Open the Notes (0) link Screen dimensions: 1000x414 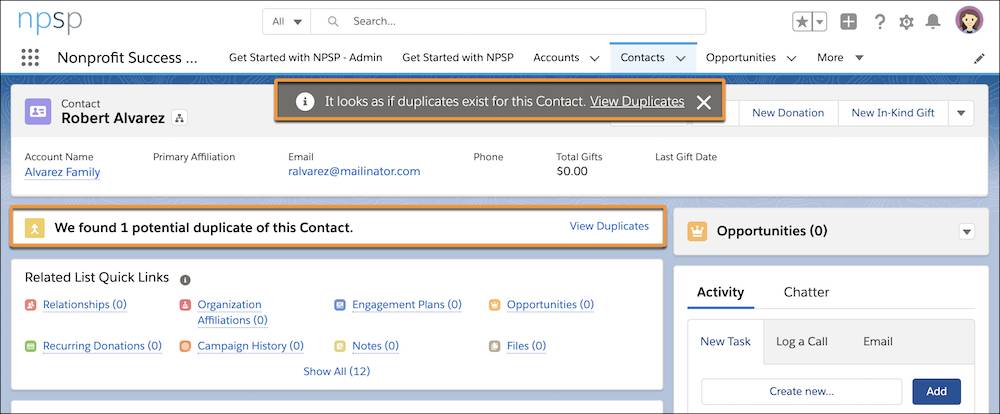click(x=376, y=346)
